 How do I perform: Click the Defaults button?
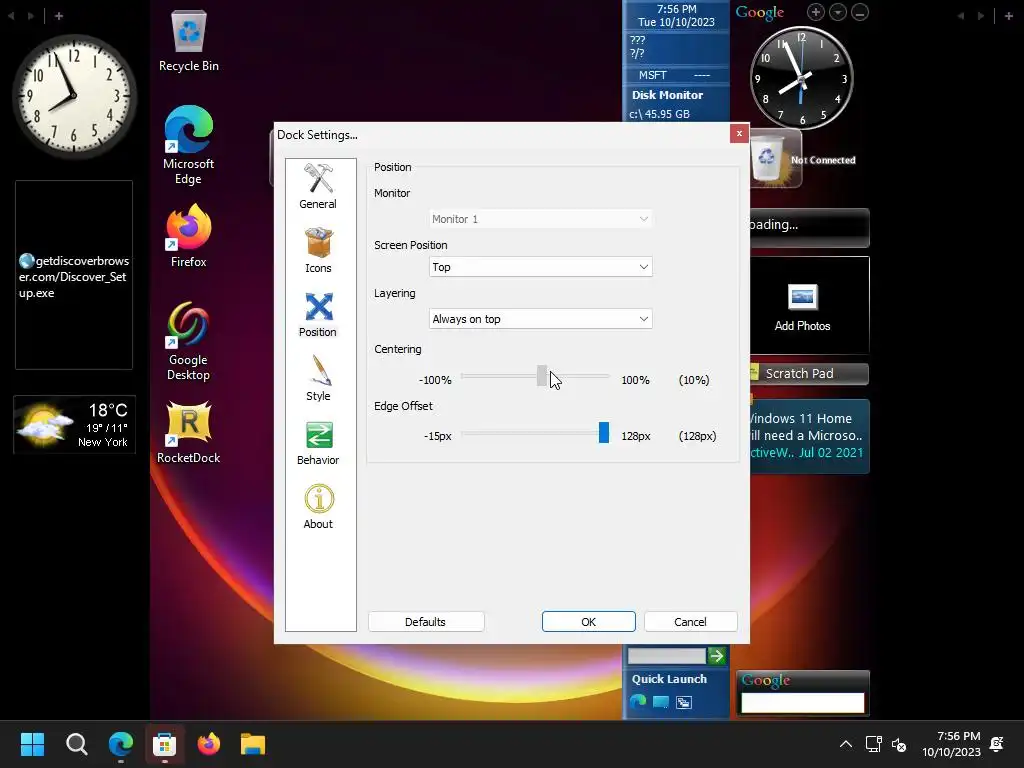[426, 622]
